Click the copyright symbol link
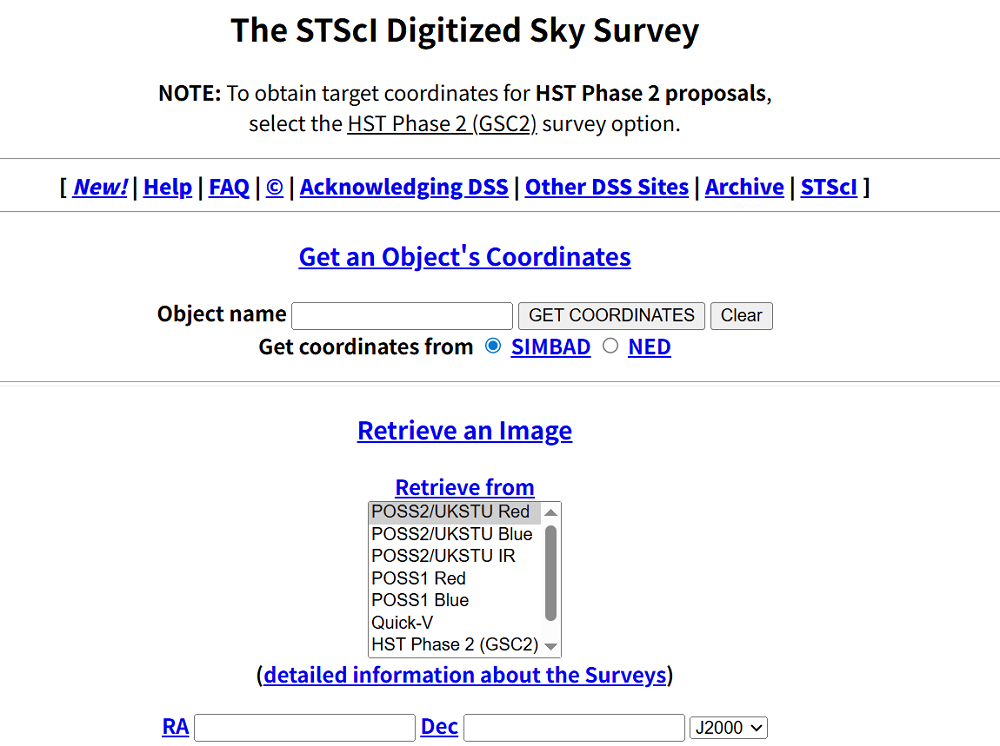1000x746 pixels. tap(274, 187)
